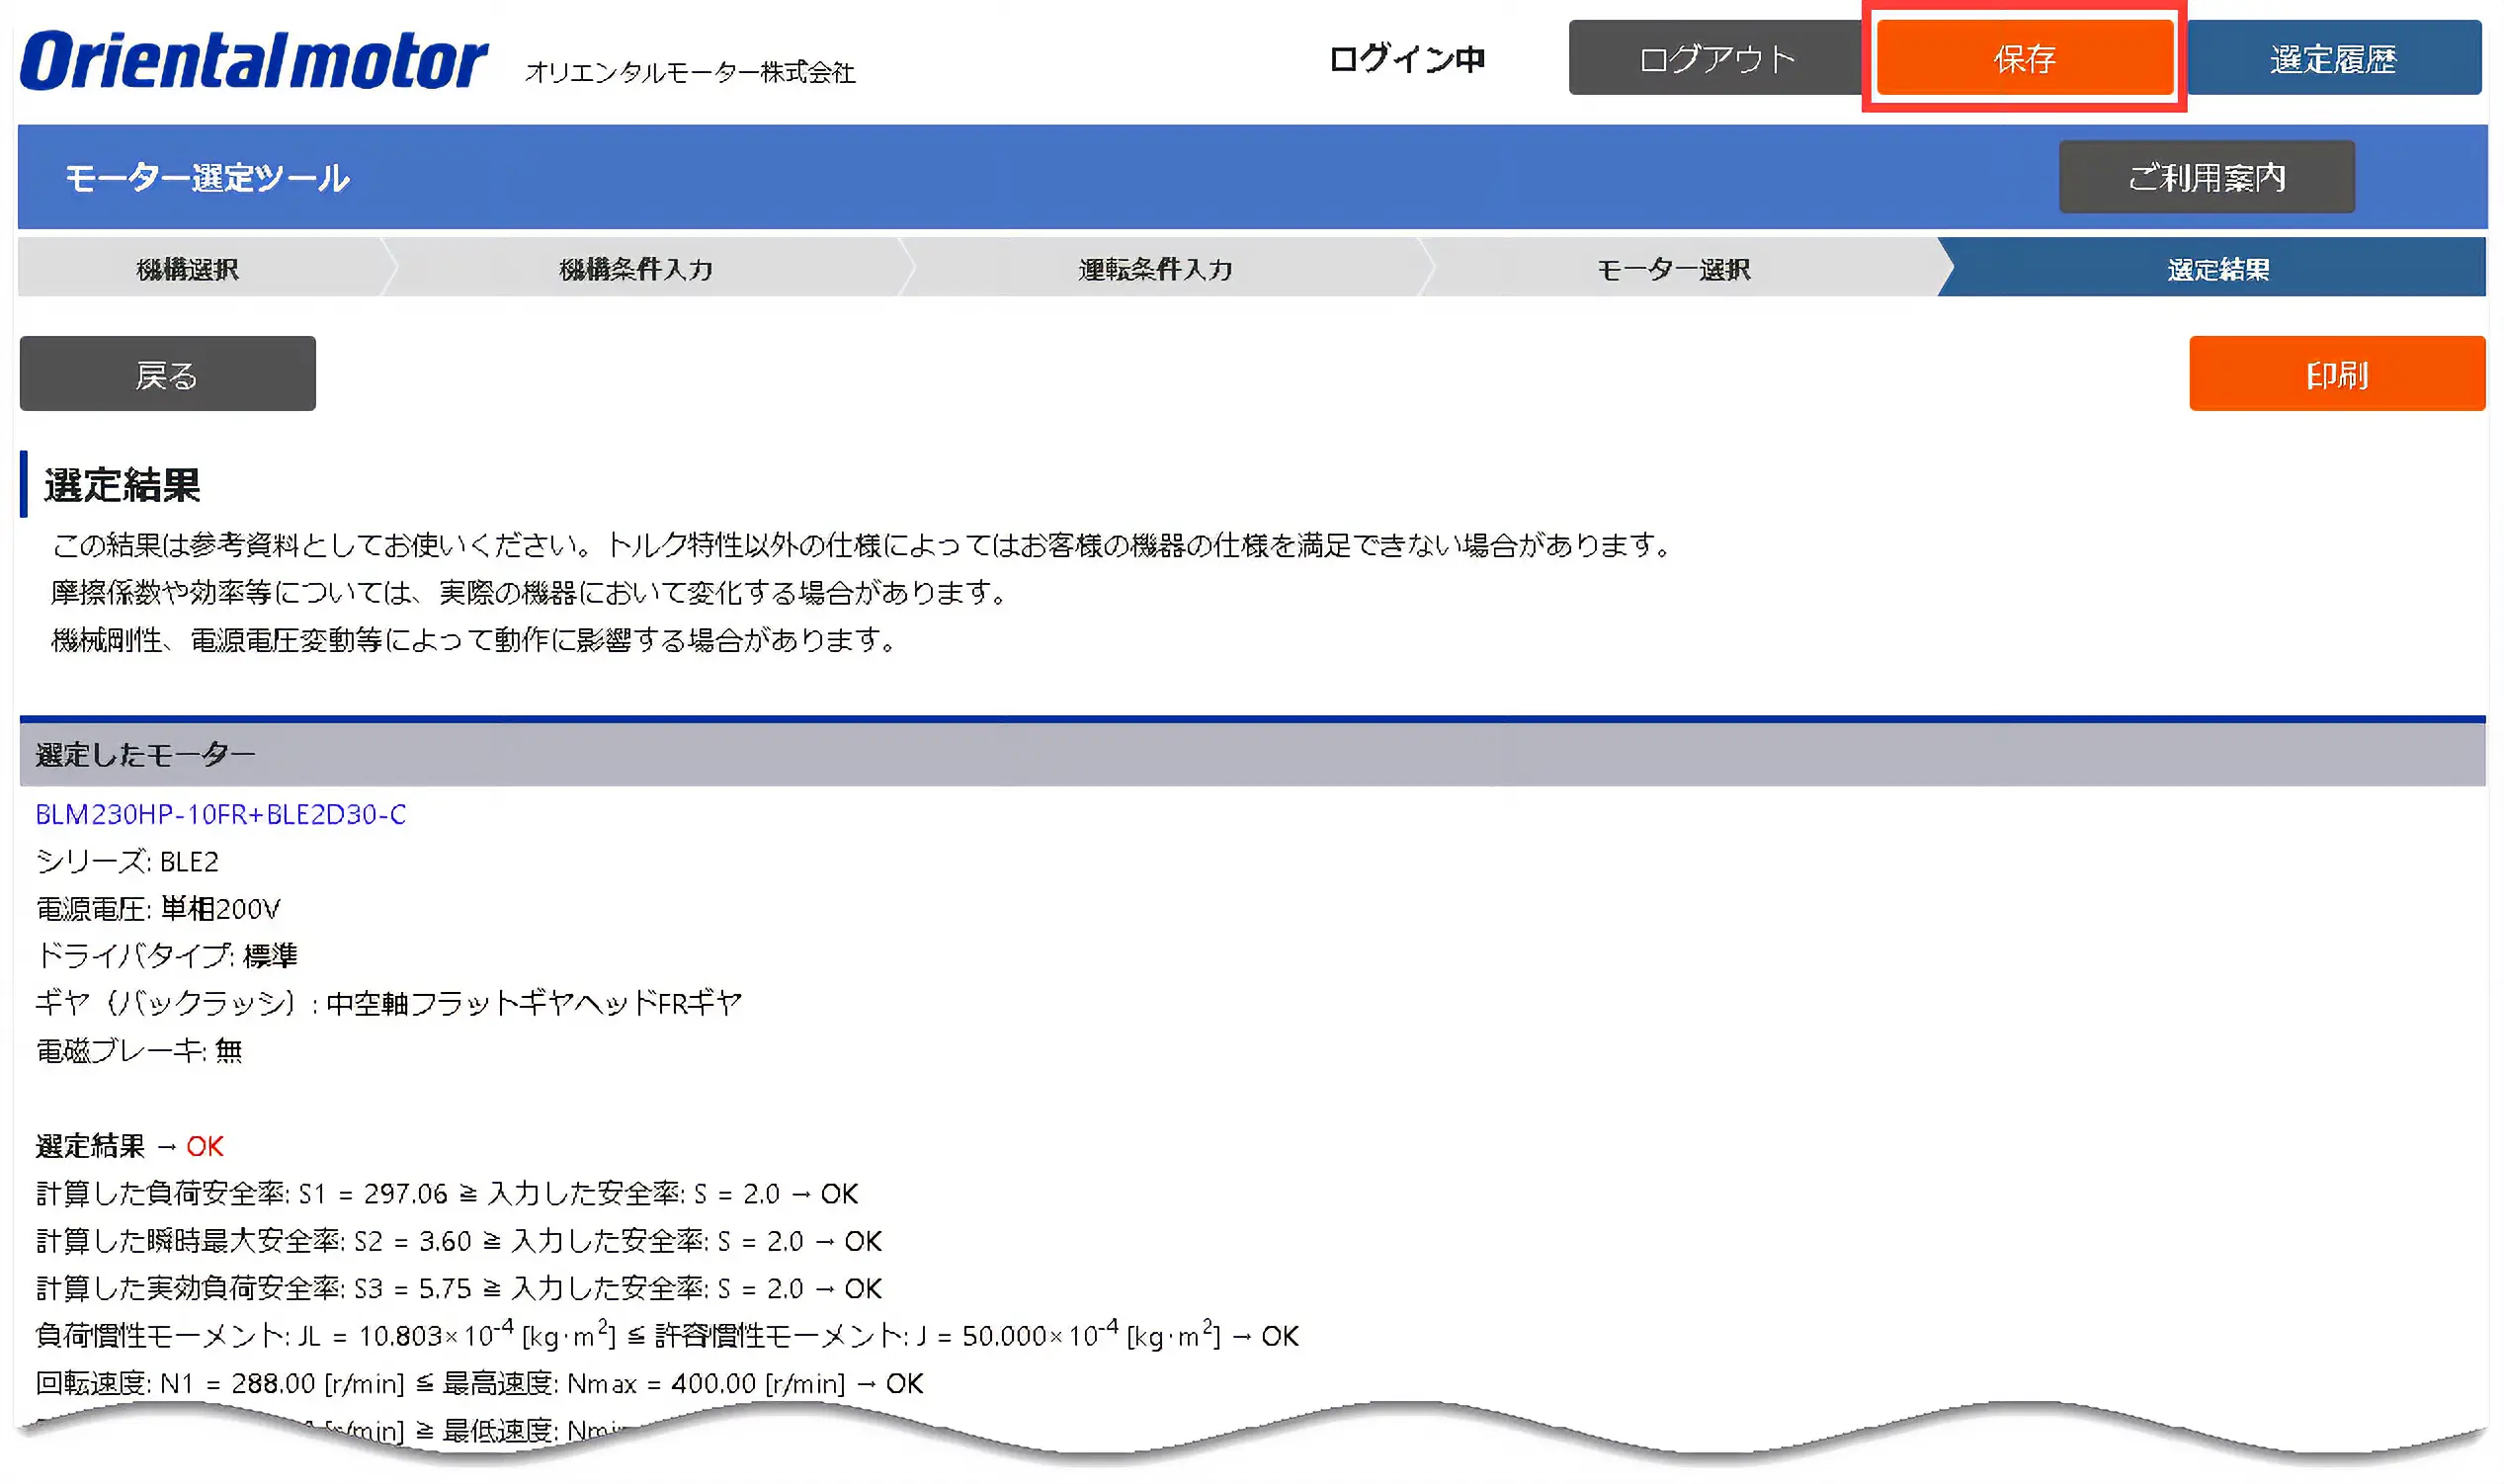
Task: Click the オリエンタルモーター株式会社 company name
Action: point(690,72)
